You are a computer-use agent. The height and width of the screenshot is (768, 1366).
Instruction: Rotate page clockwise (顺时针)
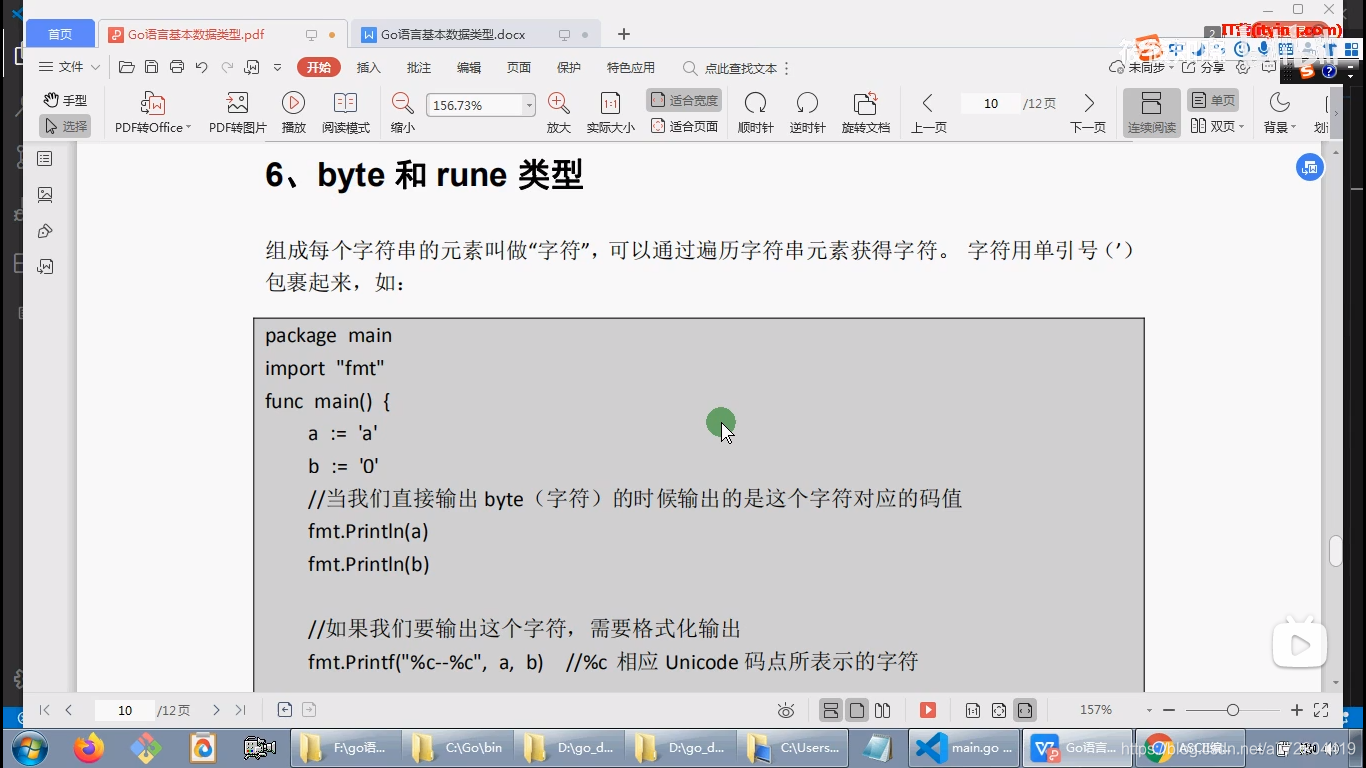(755, 112)
